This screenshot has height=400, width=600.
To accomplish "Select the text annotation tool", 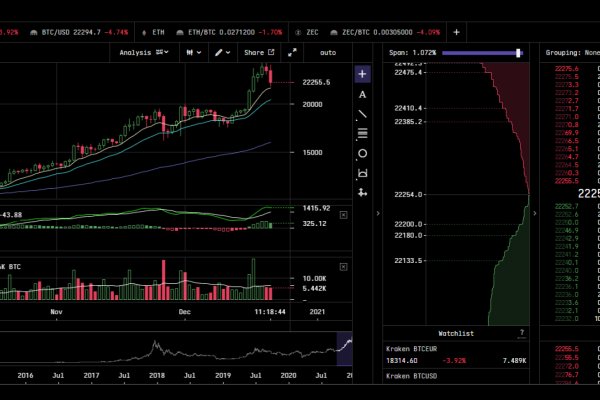I will point(362,95).
